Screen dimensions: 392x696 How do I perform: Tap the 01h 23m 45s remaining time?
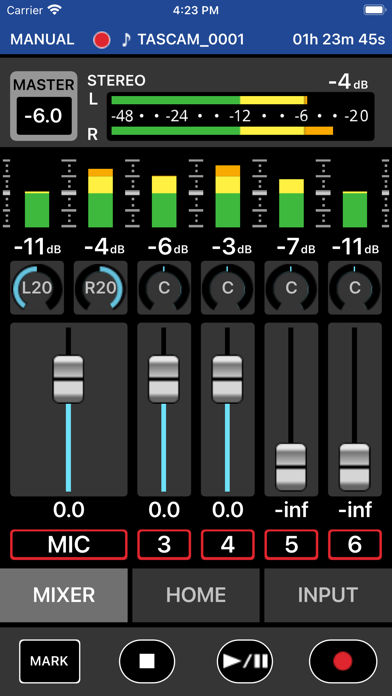click(x=339, y=40)
